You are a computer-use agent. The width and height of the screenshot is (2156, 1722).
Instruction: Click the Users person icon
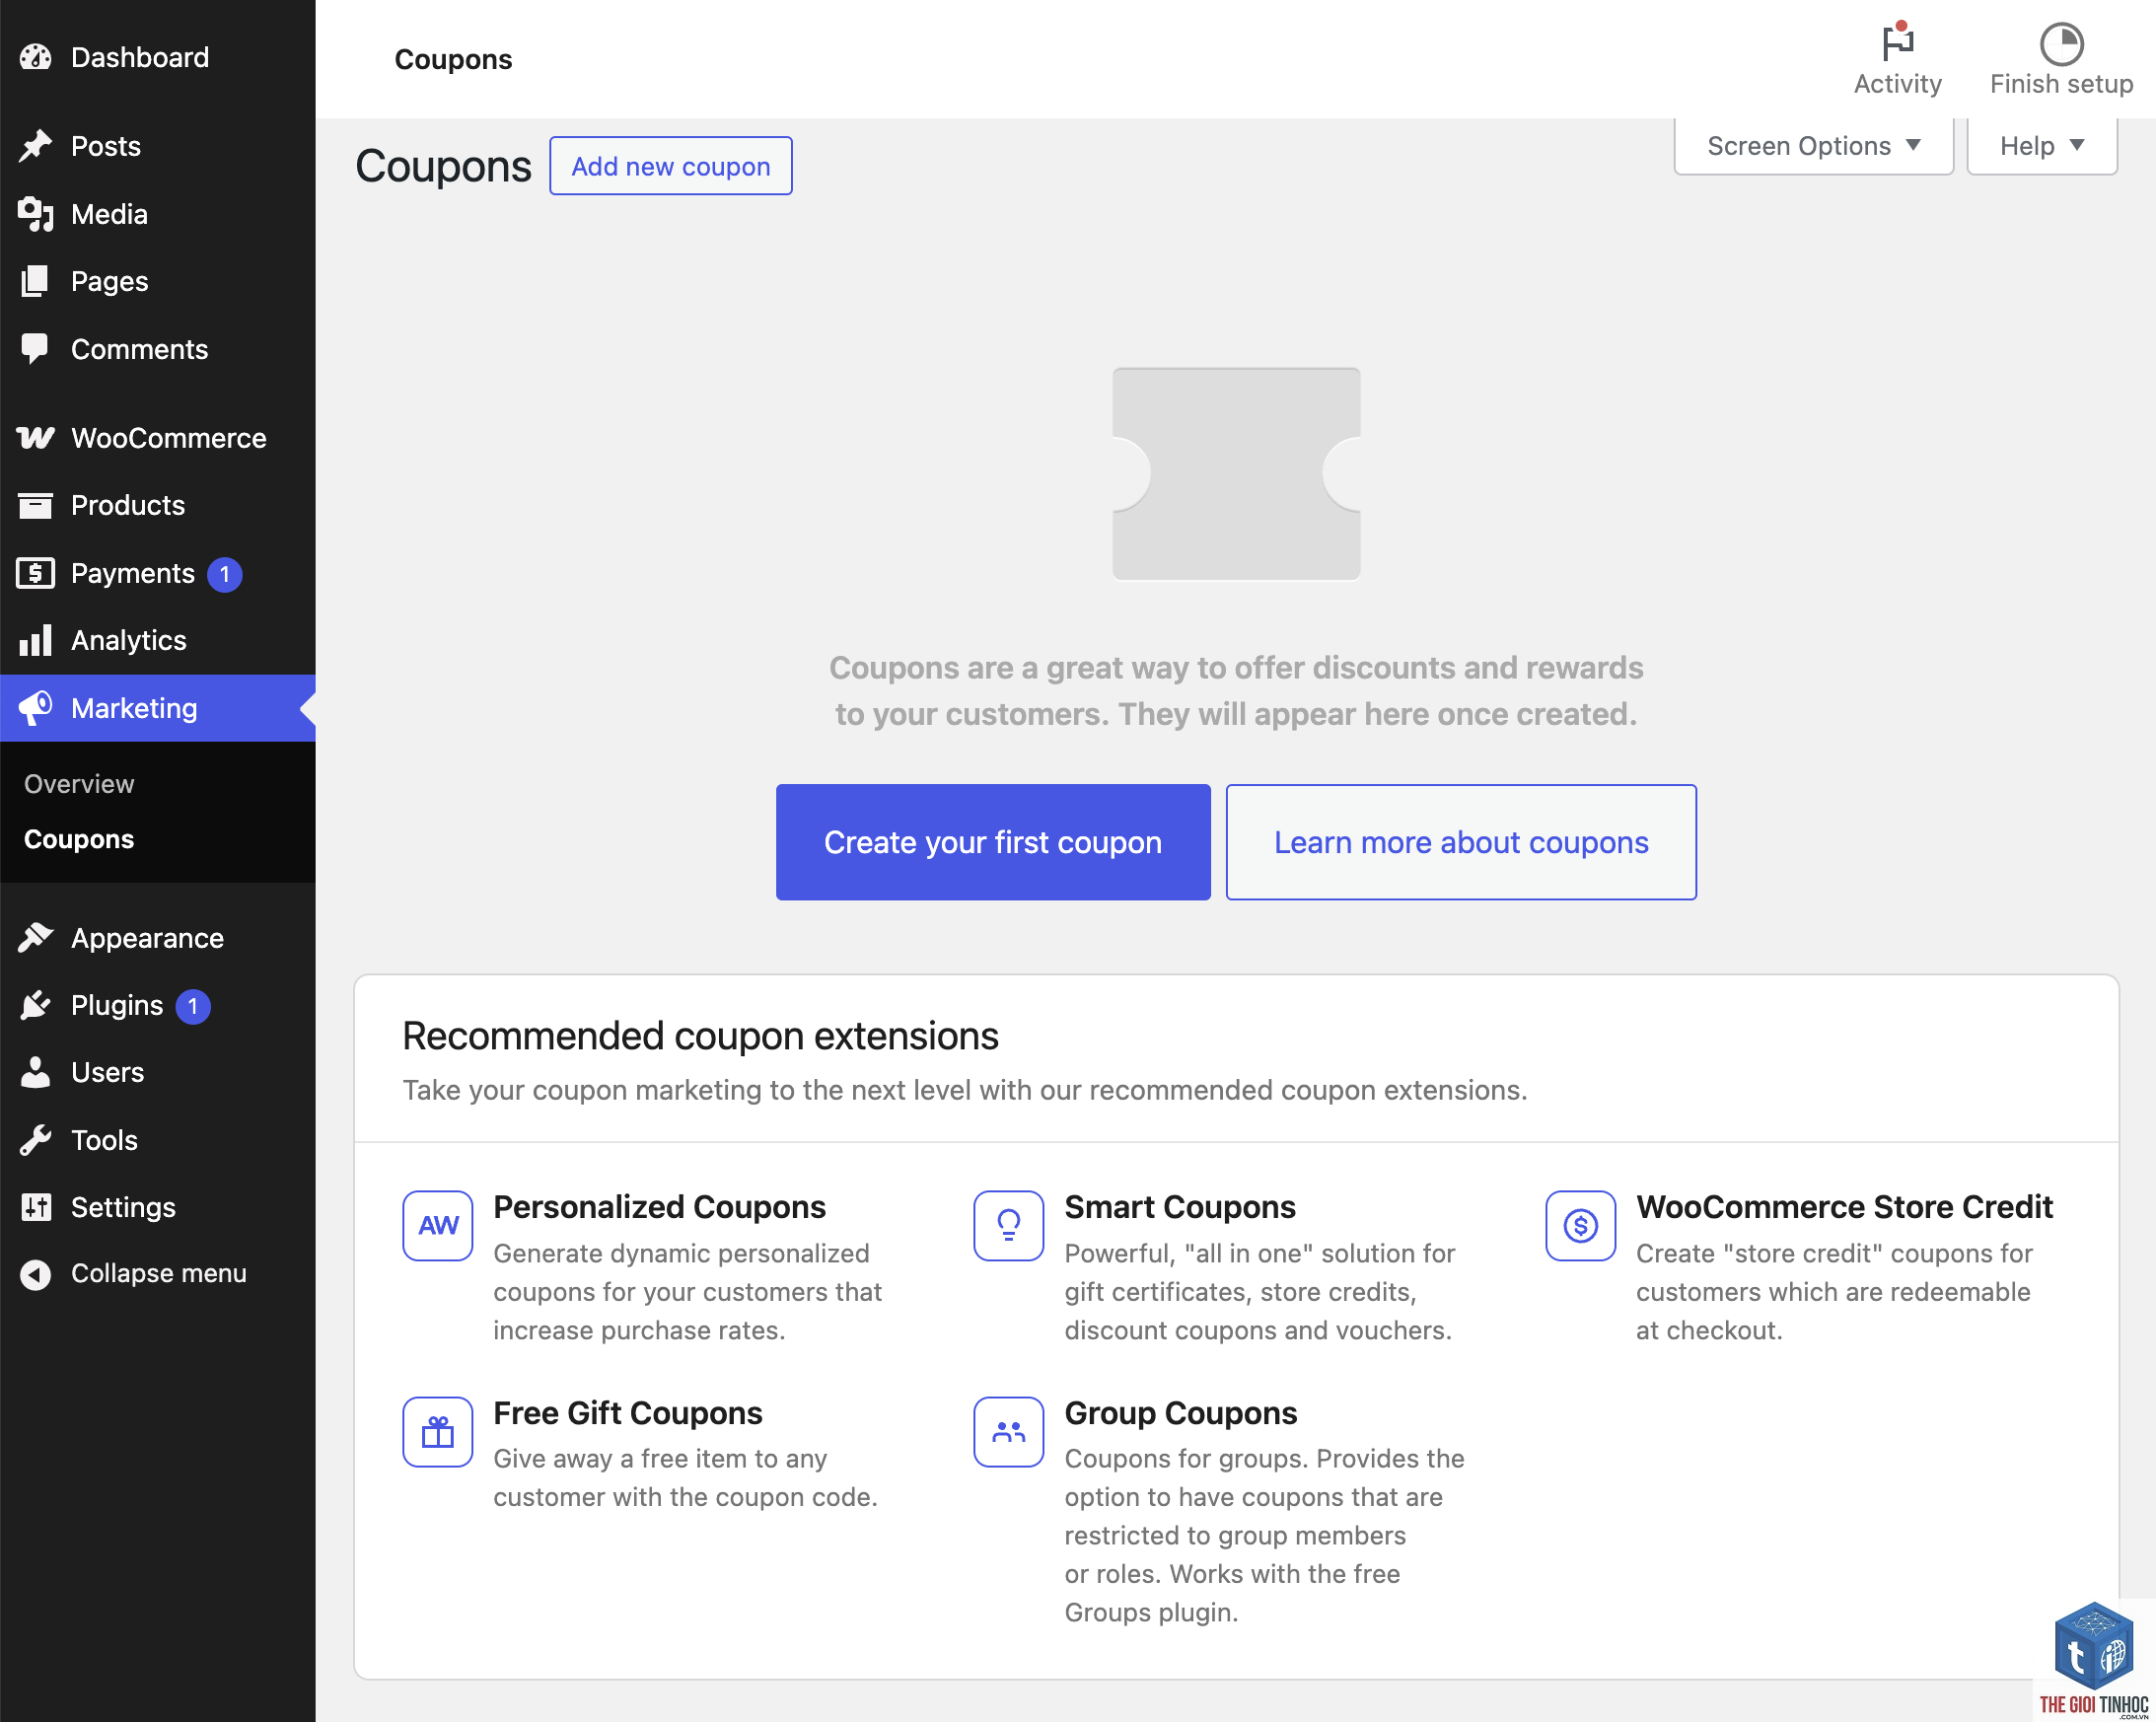(x=35, y=1072)
